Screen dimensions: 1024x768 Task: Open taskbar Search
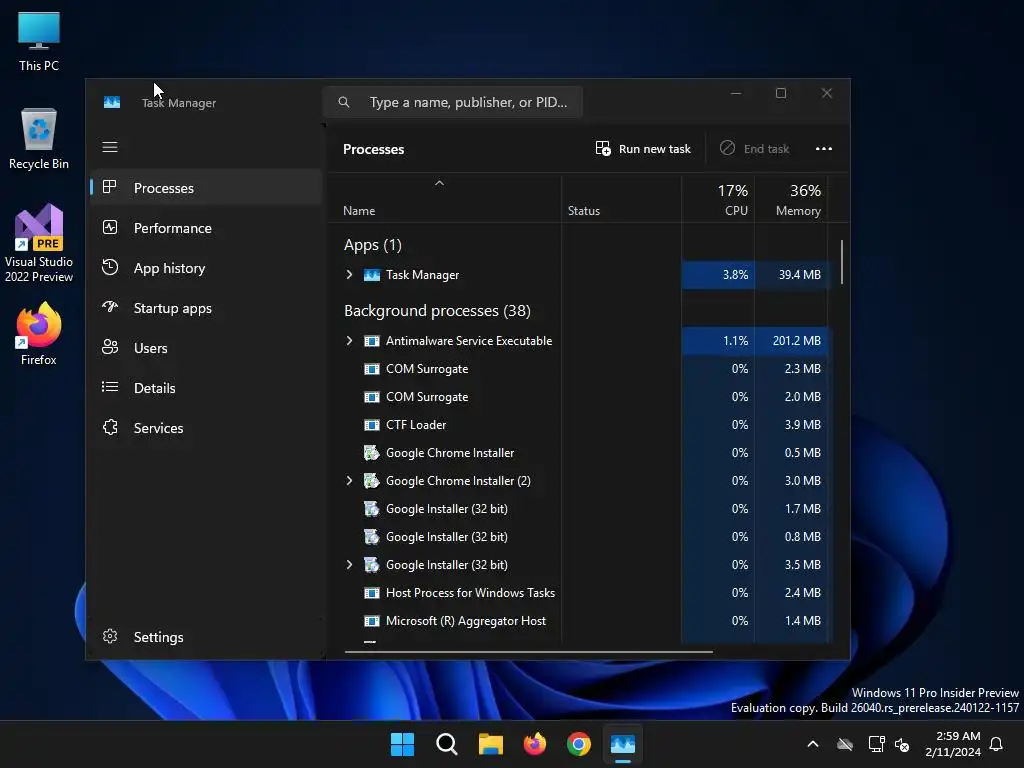pos(447,744)
